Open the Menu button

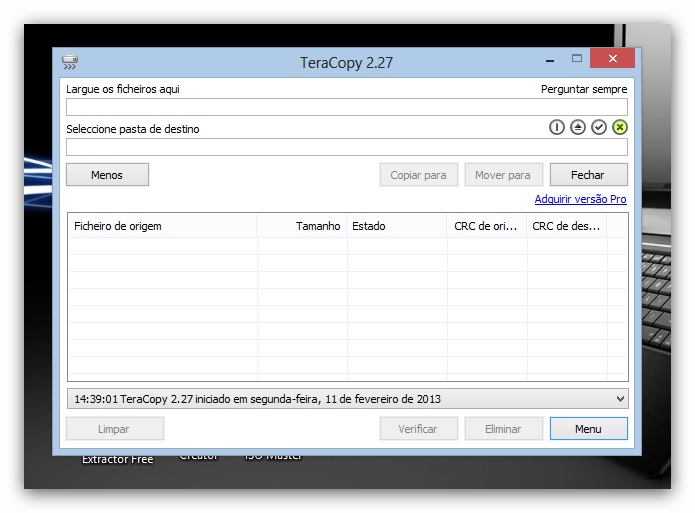click(x=589, y=429)
